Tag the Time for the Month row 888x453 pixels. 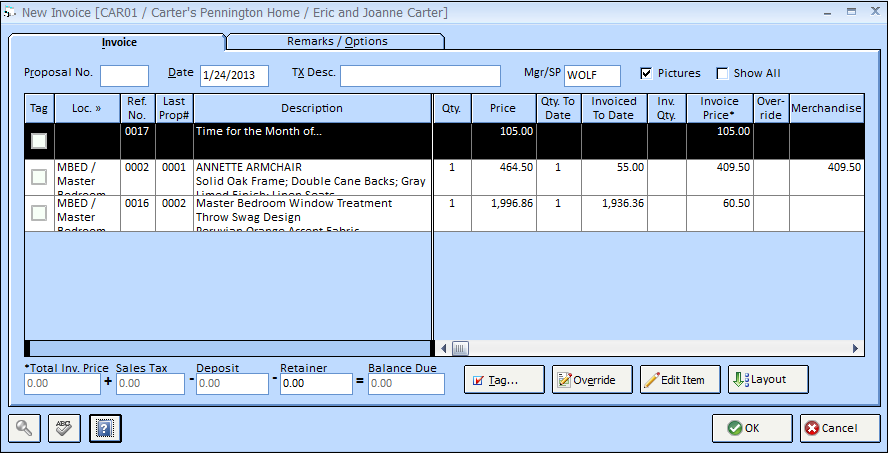pyautogui.click(x=39, y=141)
